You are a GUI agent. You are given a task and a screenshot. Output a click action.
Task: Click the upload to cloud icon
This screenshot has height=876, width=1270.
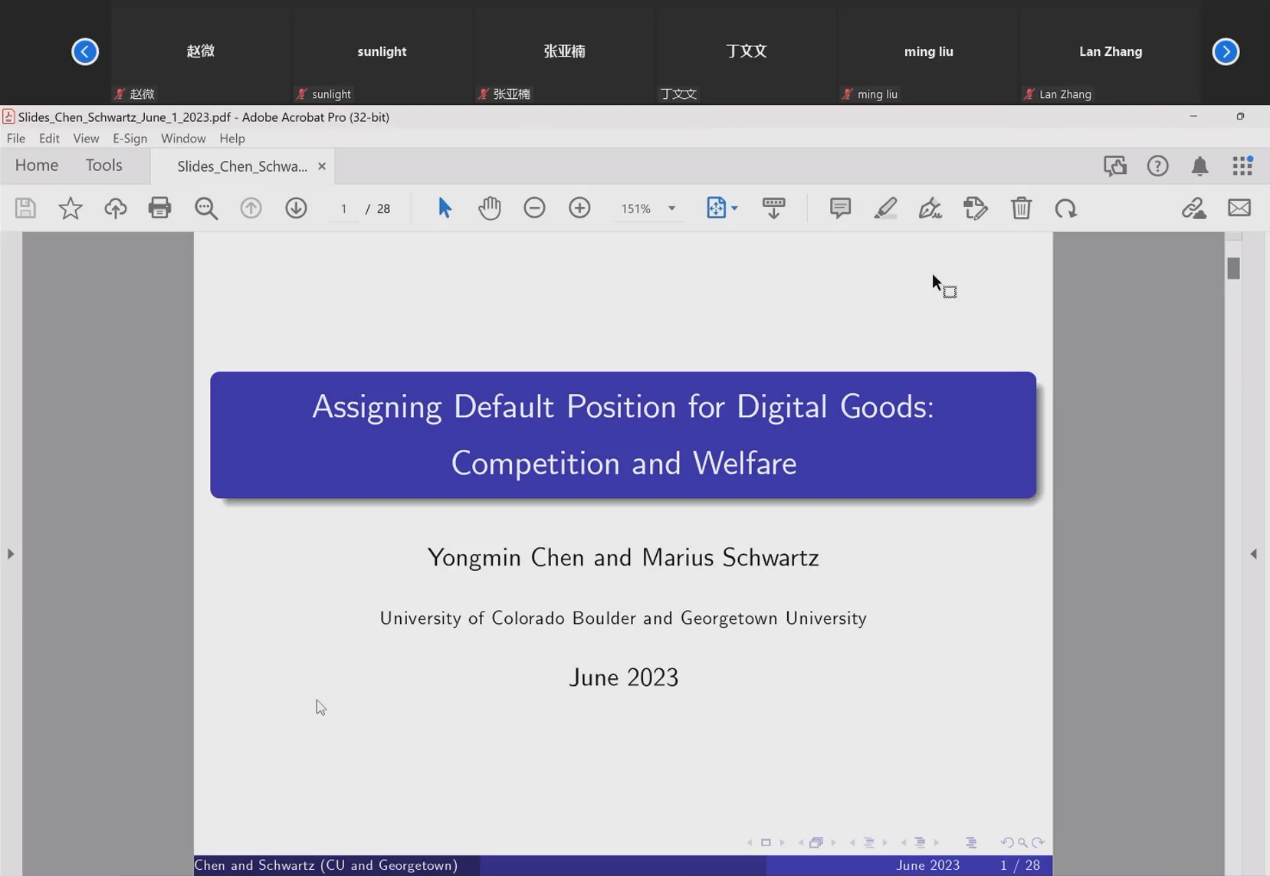116,208
